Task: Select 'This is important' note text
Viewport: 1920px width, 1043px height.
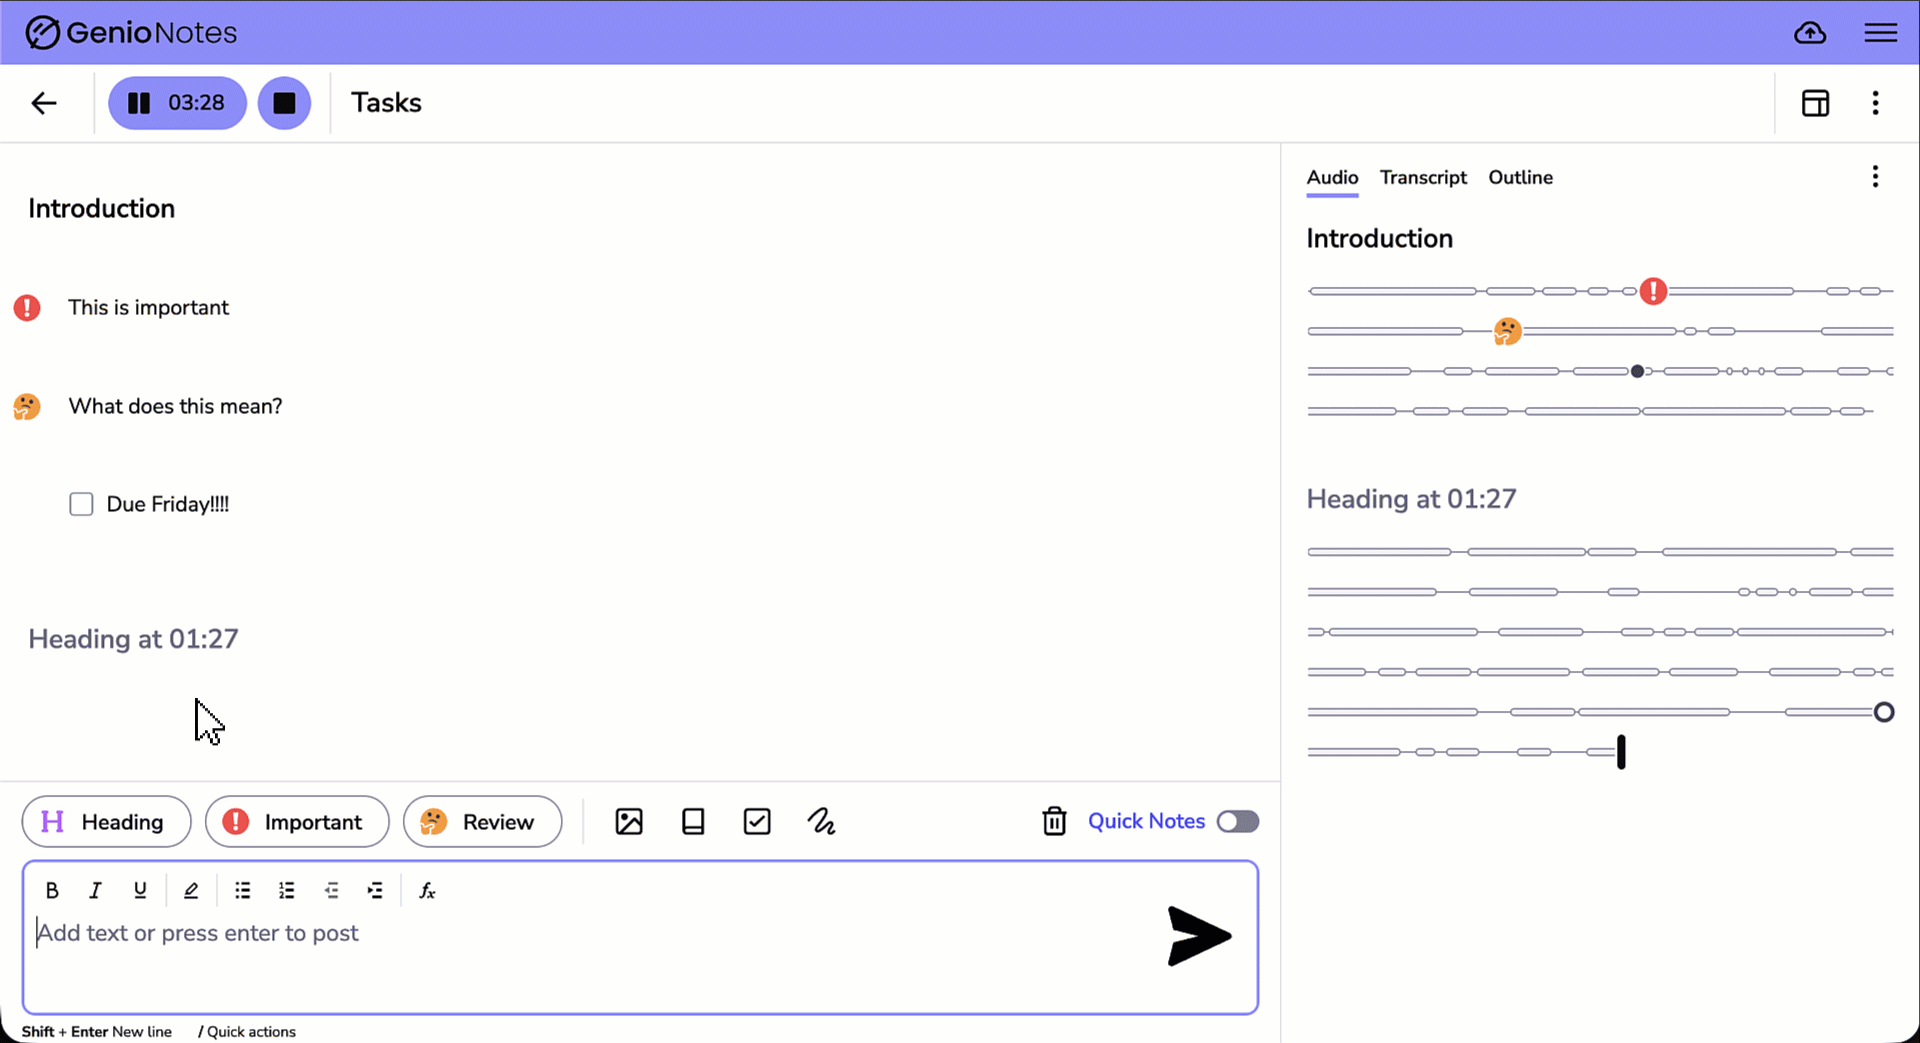Action: coord(148,307)
